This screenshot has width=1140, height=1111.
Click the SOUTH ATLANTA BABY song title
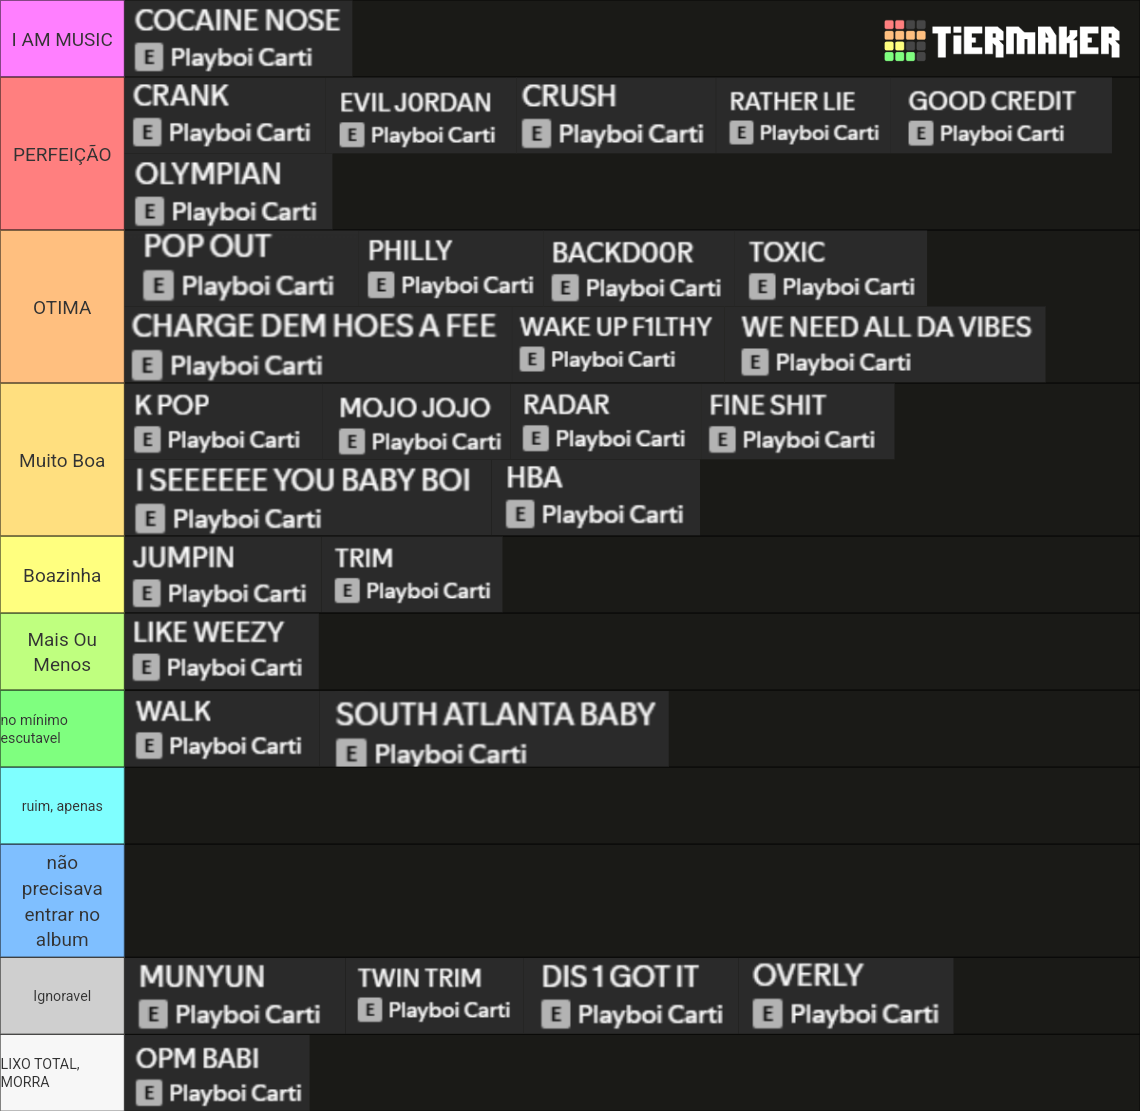[495, 714]
